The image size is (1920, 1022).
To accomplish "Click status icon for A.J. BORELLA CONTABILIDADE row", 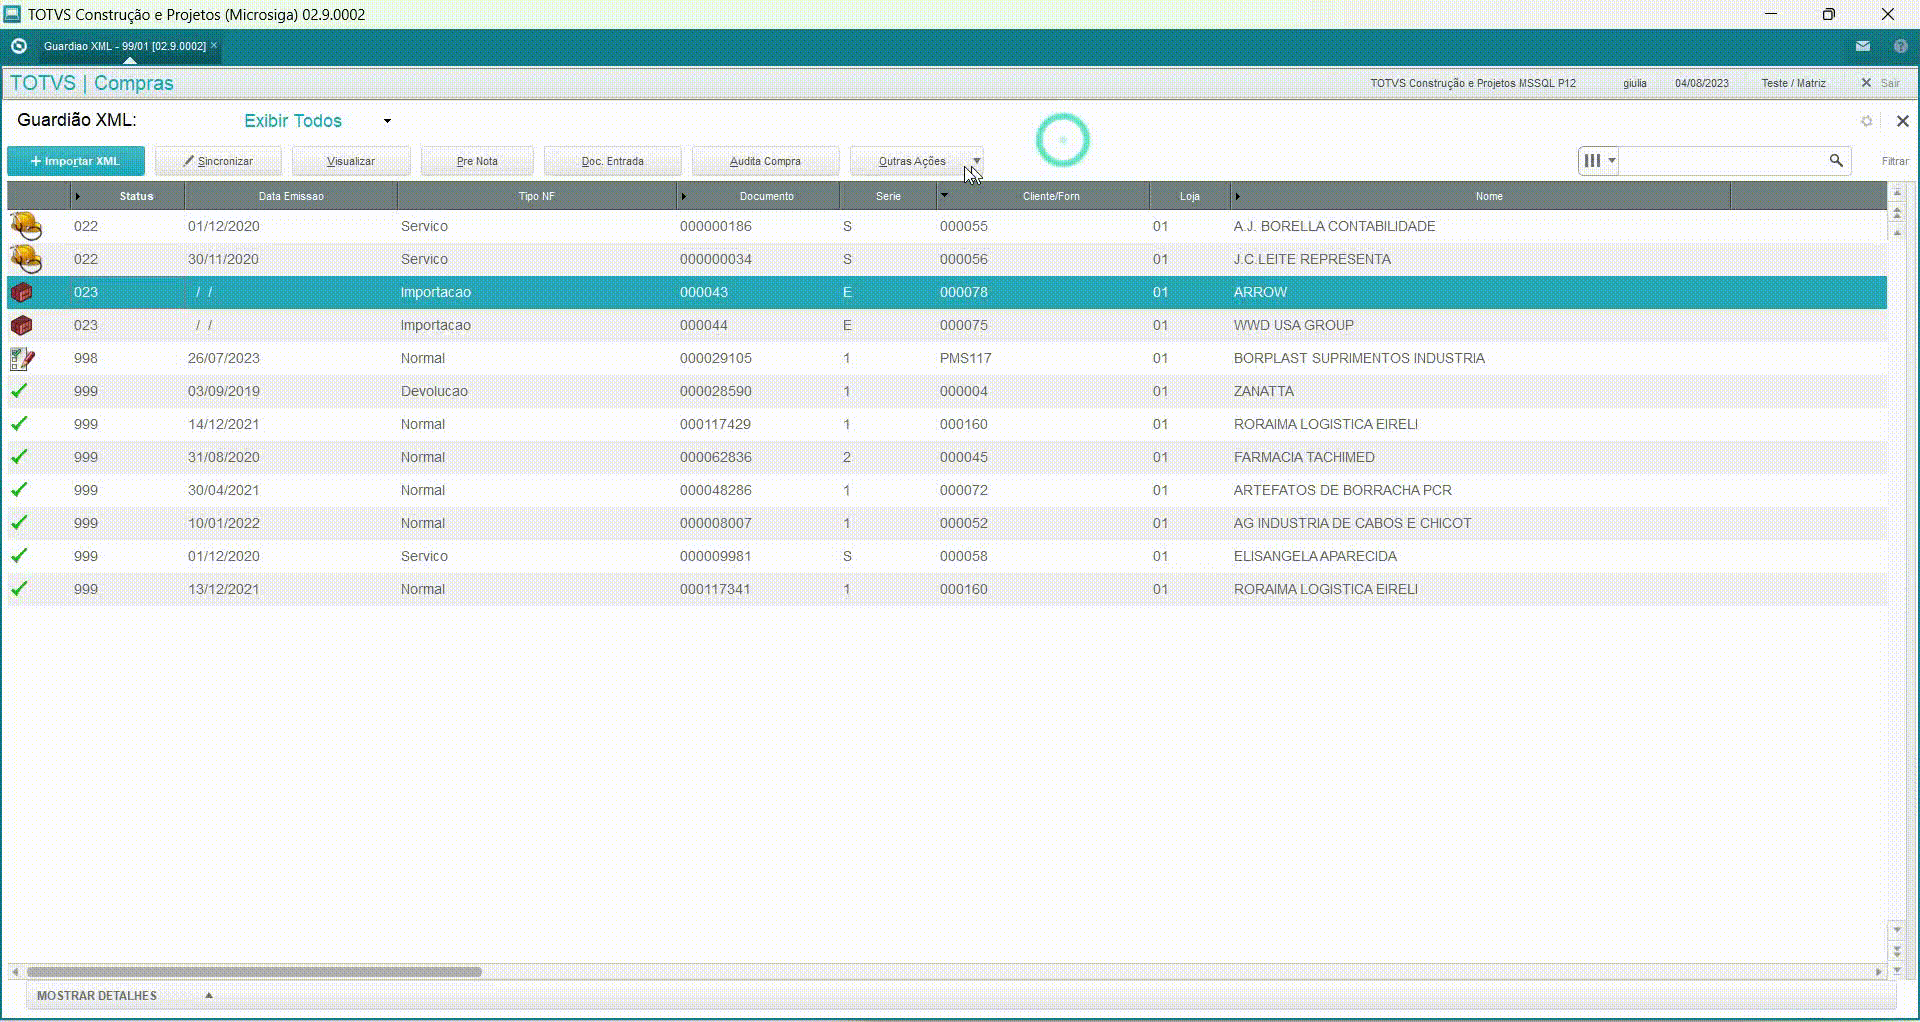I will [25, 226].
